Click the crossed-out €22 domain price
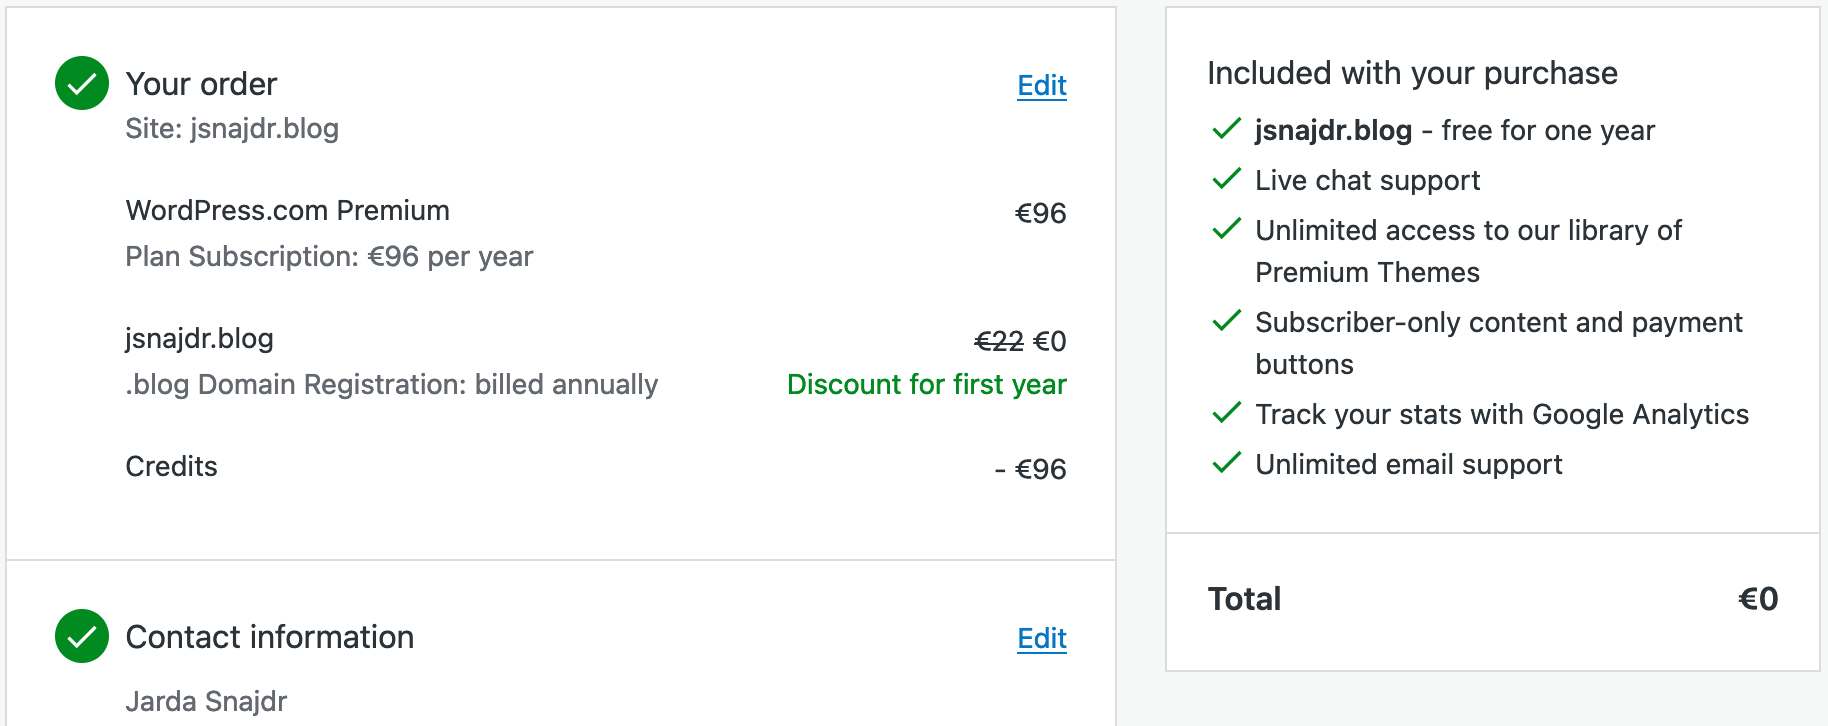The image size is (1828, 726). coord(999,342)
